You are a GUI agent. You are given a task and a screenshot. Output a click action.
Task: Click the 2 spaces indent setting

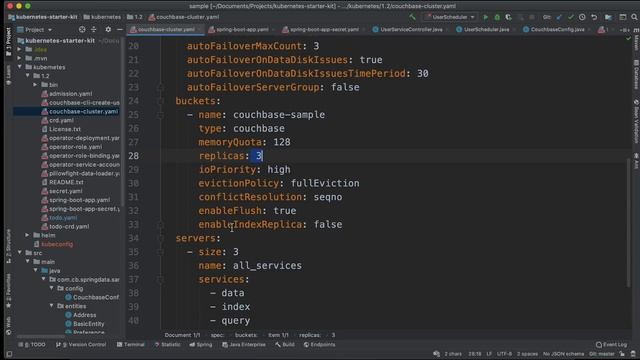527,354
